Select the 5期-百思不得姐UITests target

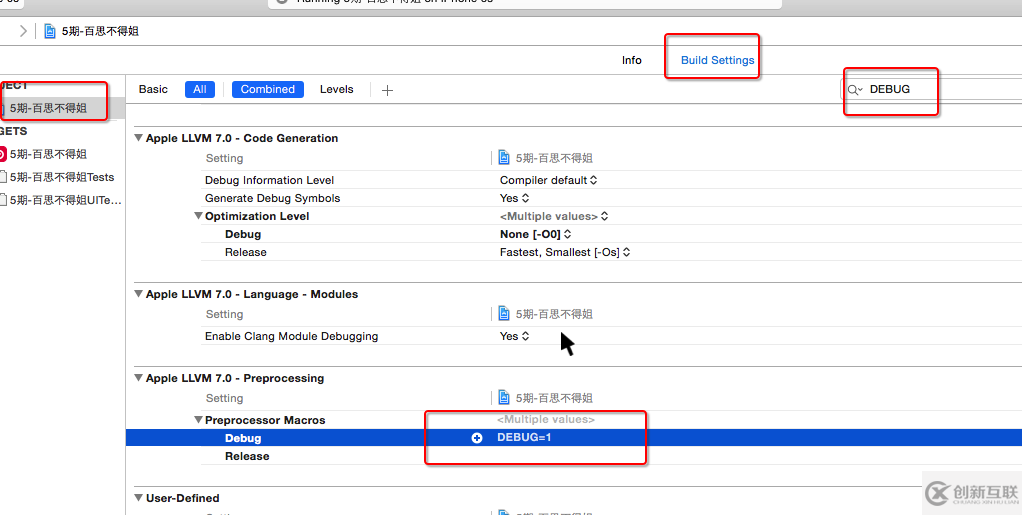click(65, 200)
